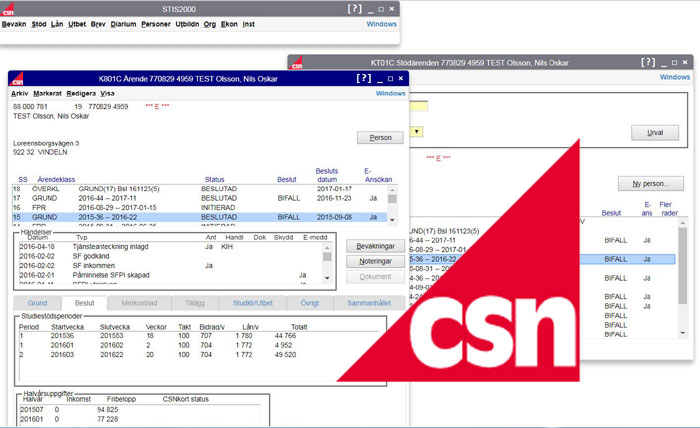Open Utbildn menu in STIS2000
700x428 pixels.
click(187, 24)
